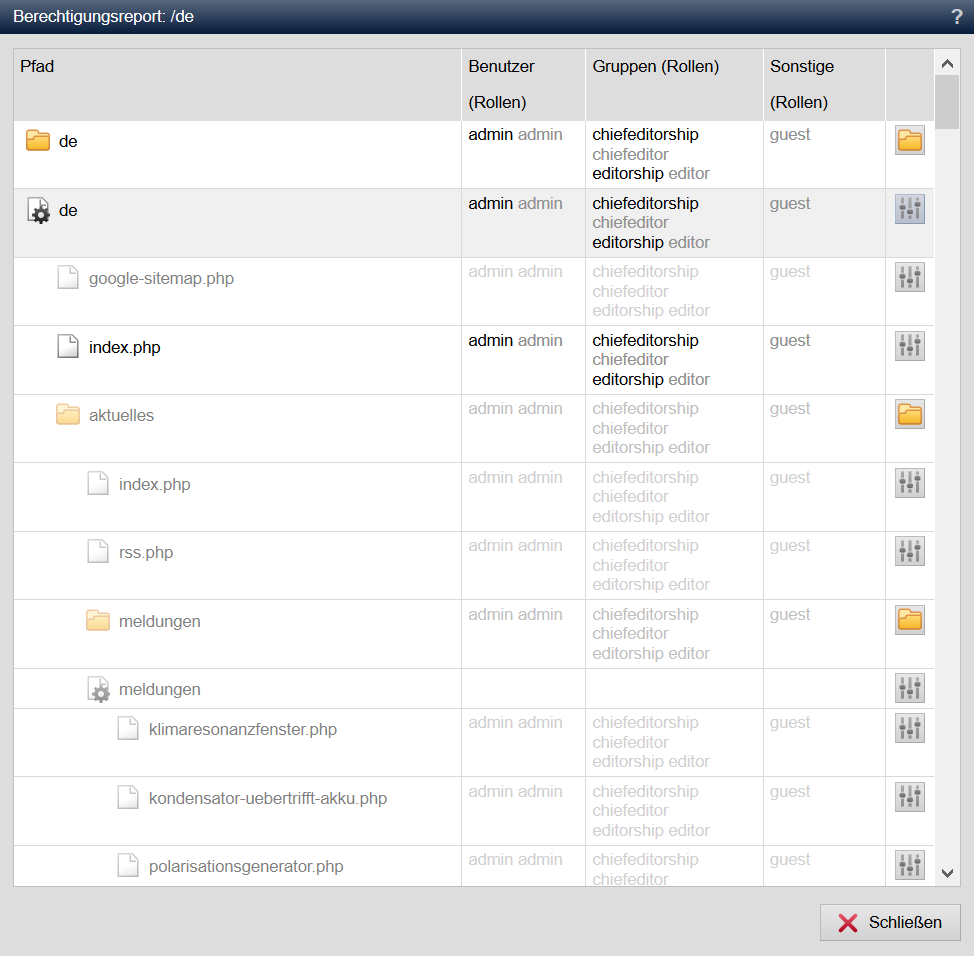Click the Pfad column header
Image resolution: width=974 pixels, height=956 pixels.
pyautogui.click(x=37, y=67)
